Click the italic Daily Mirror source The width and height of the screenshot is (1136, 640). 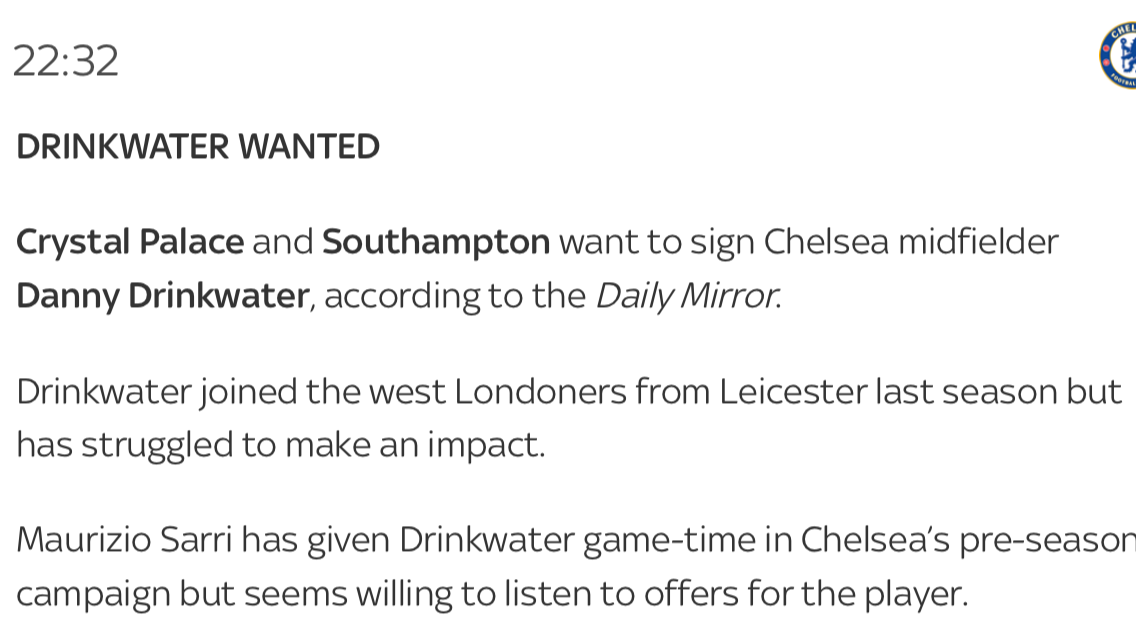tap(687, 296)
